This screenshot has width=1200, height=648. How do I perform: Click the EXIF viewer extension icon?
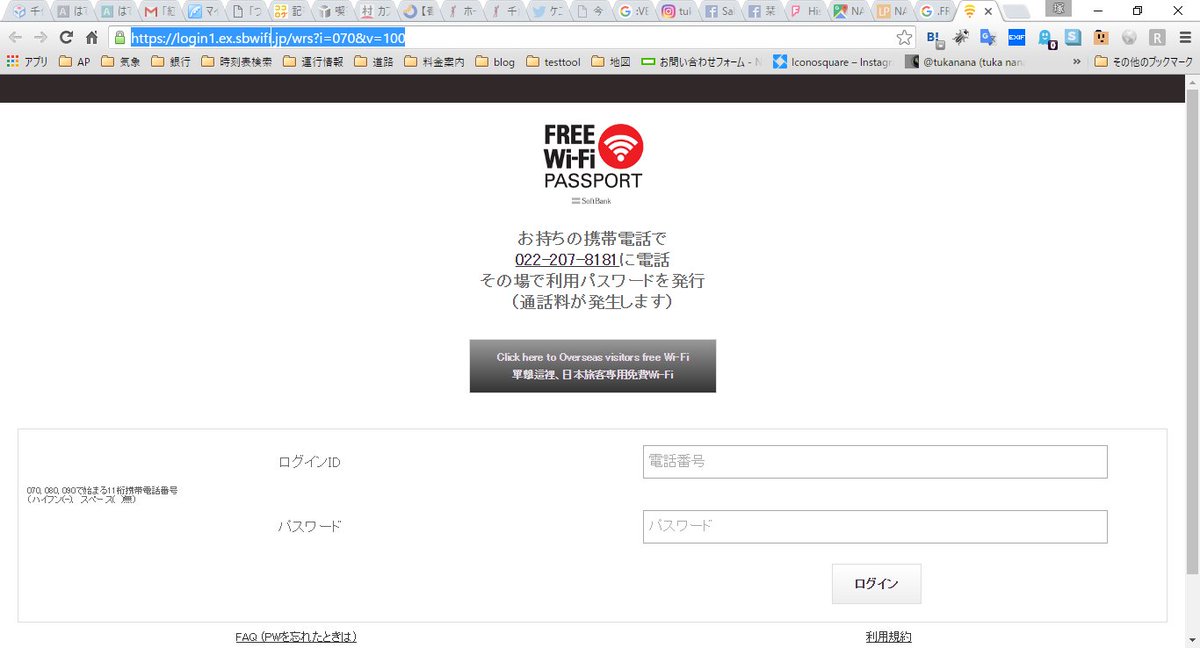tap(1016, 38)
